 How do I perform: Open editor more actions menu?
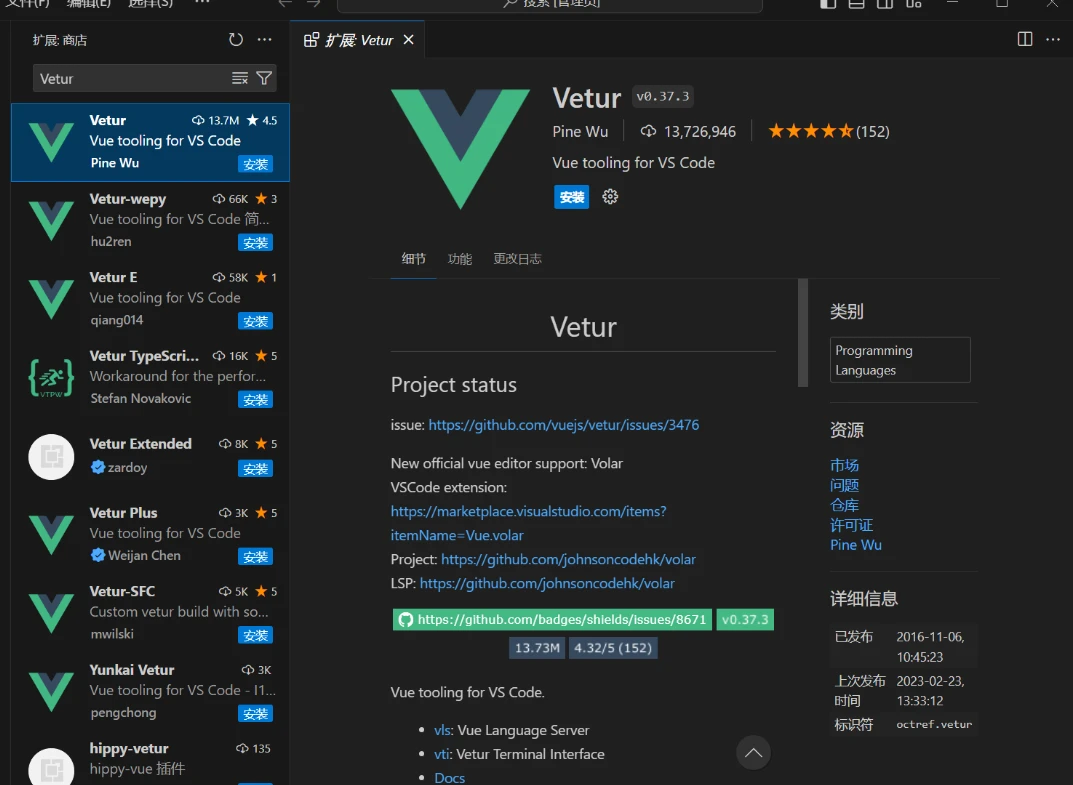[1053, 39]
